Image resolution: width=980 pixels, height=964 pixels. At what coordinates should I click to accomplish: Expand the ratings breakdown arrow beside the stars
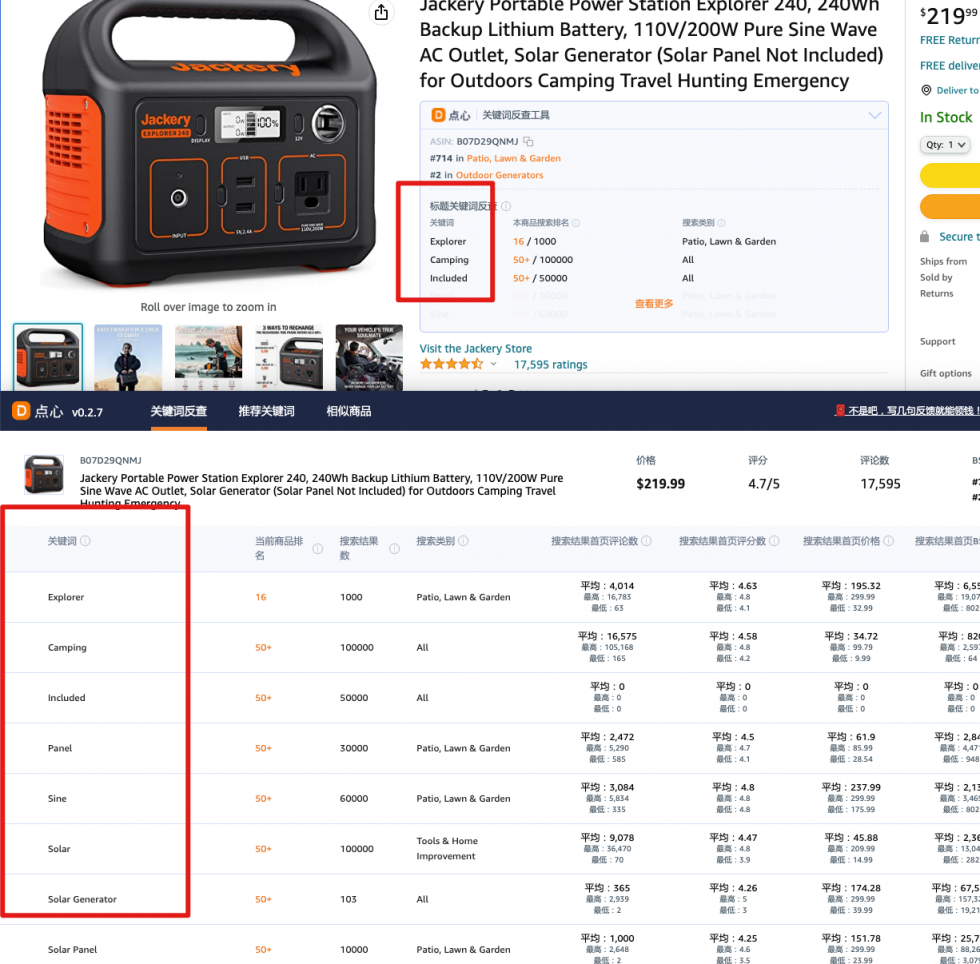[x=493, y=364]
